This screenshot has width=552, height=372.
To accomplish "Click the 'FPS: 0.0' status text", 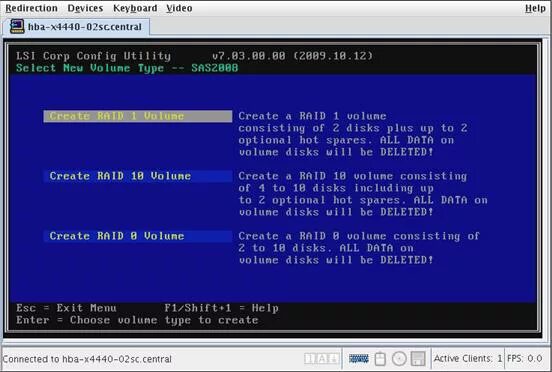I will pos(525,359).
